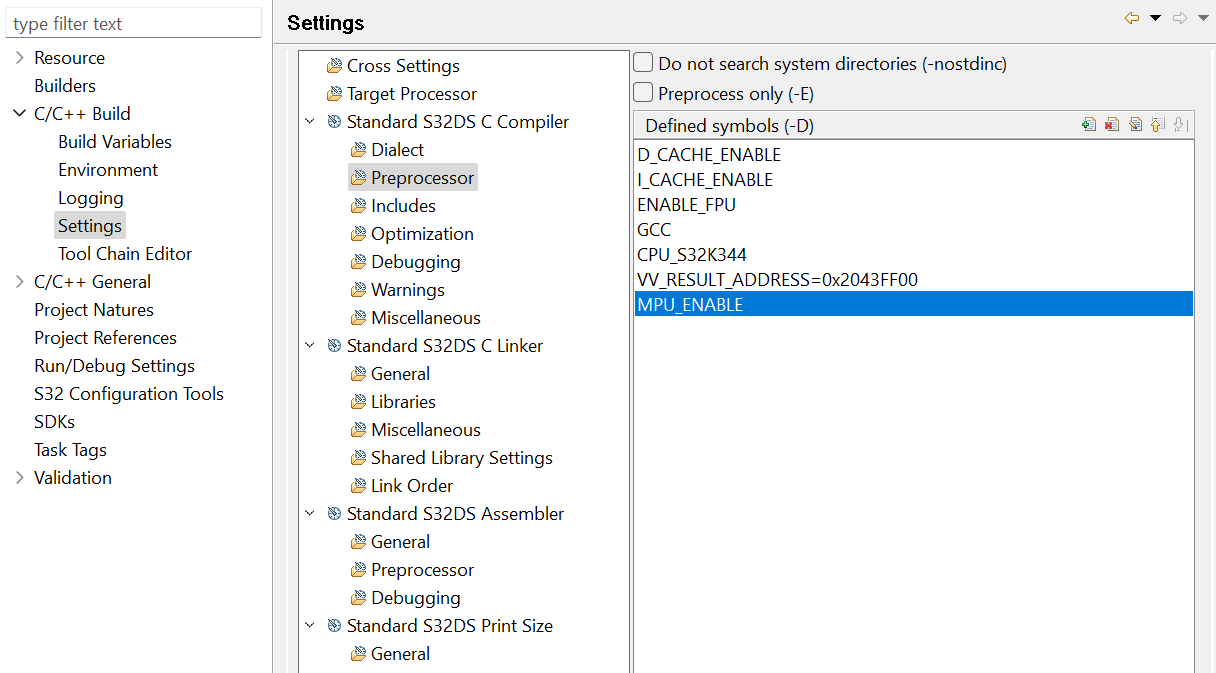Open the forward history dropdown arrow
This screenshot has width=1216, height=673.
pyautogui.click(x=1203, y=18)
